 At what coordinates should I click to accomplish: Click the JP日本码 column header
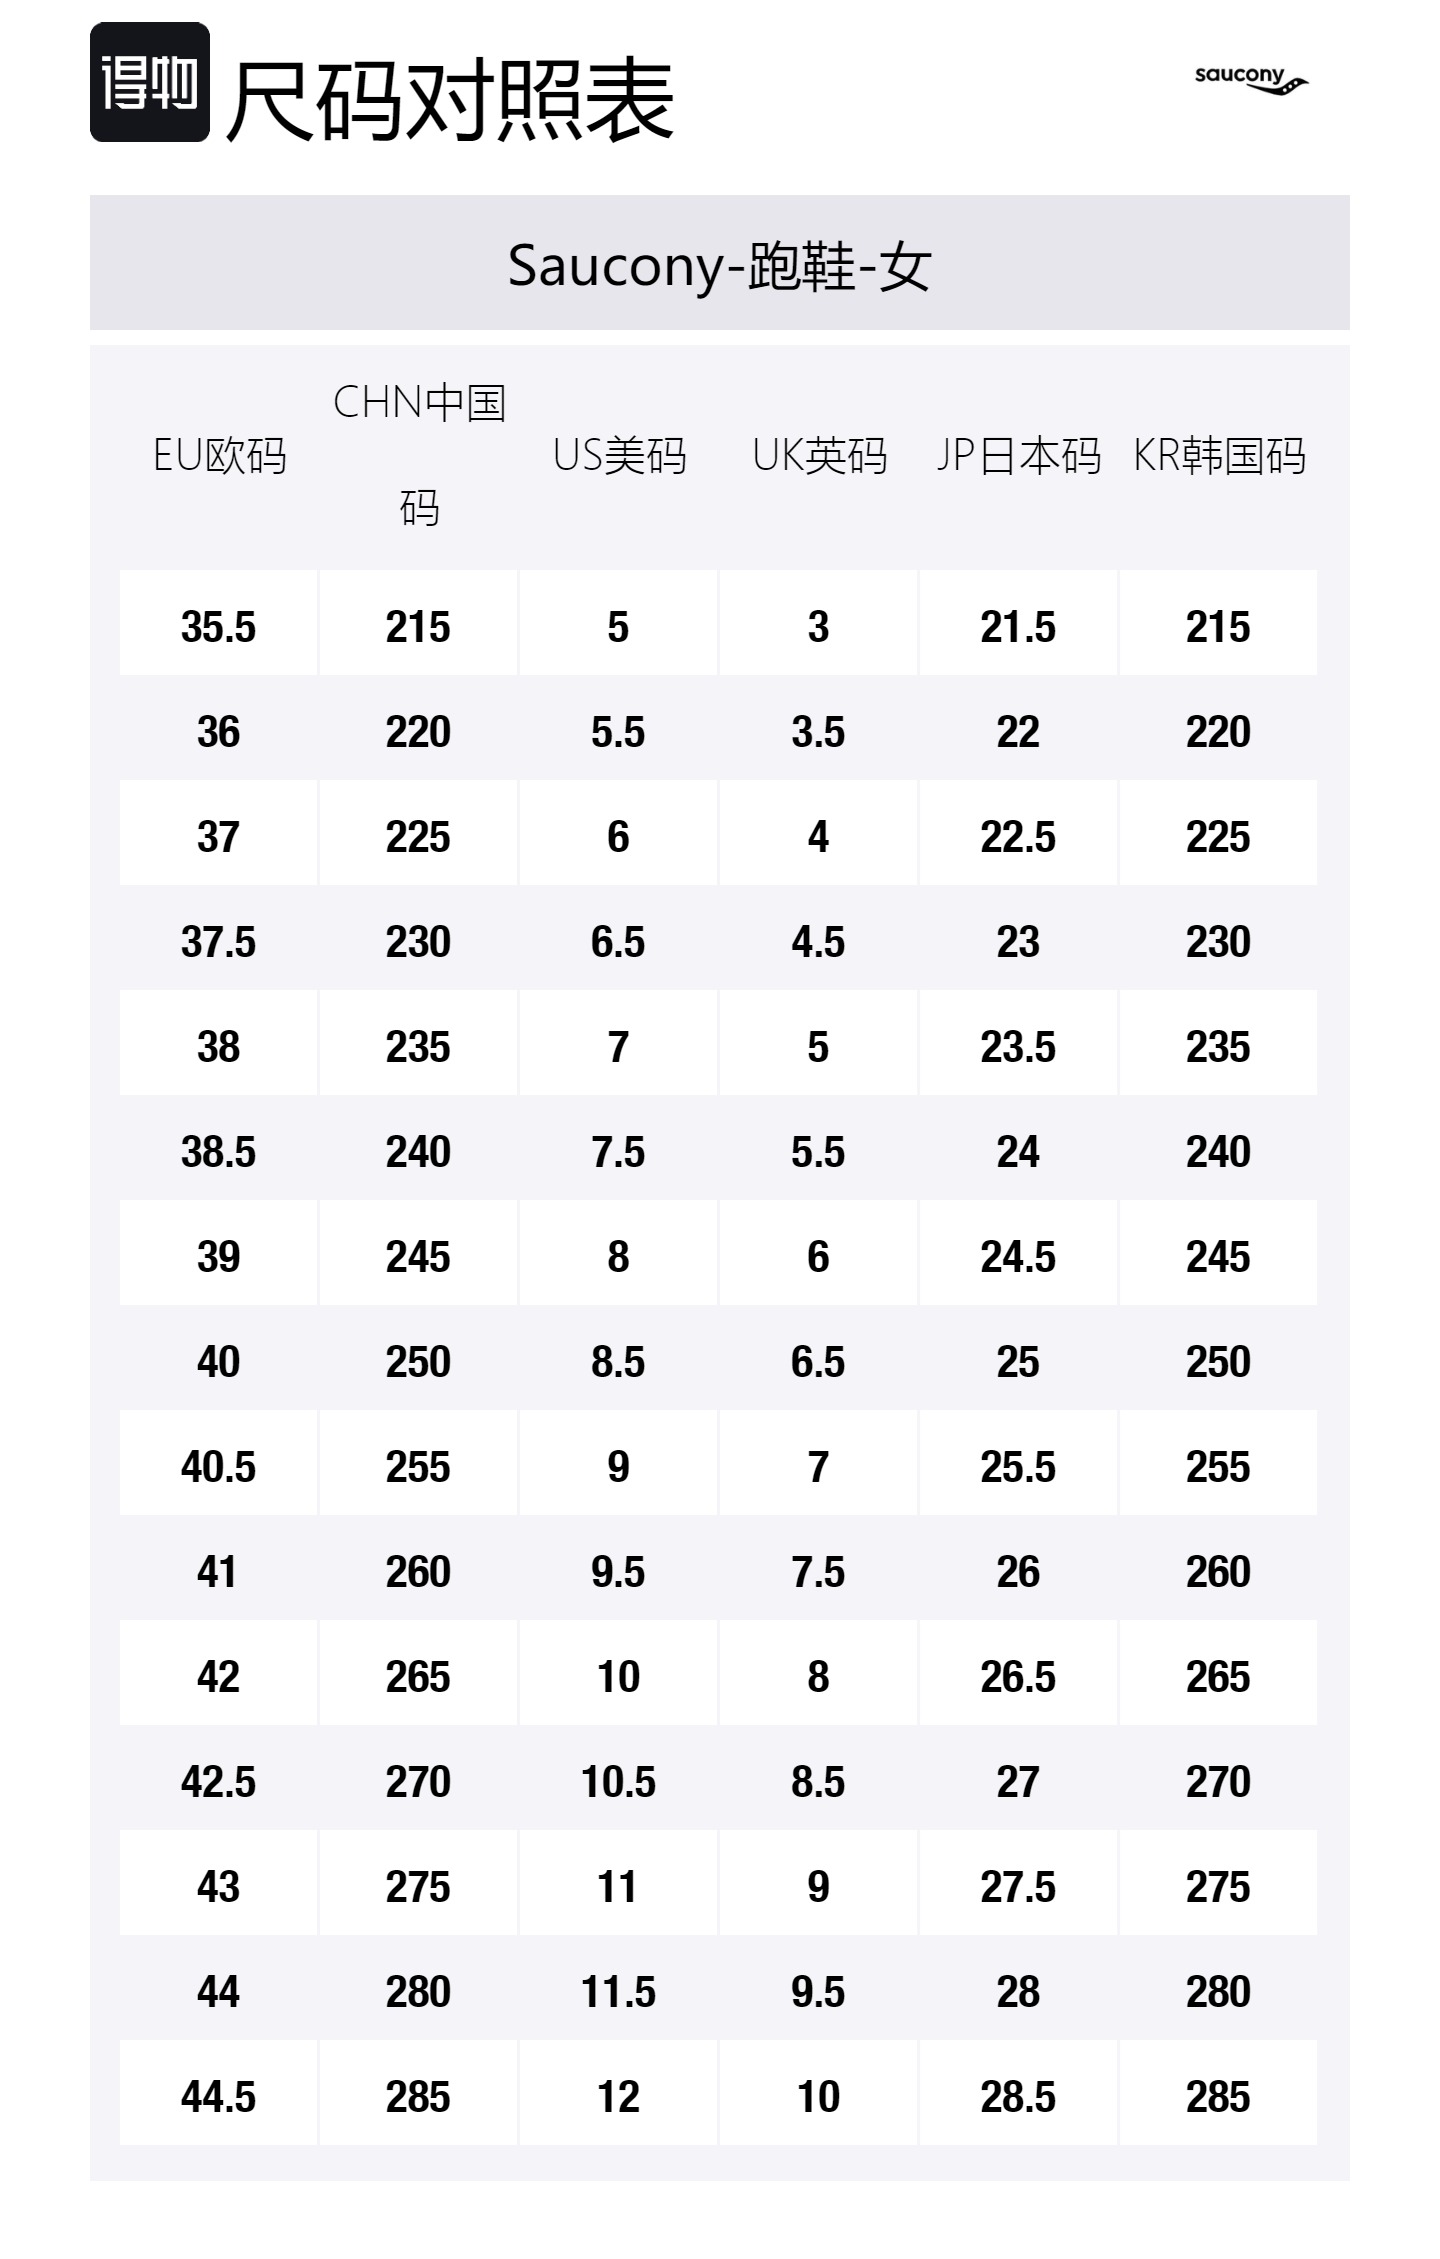(1018, 456)
